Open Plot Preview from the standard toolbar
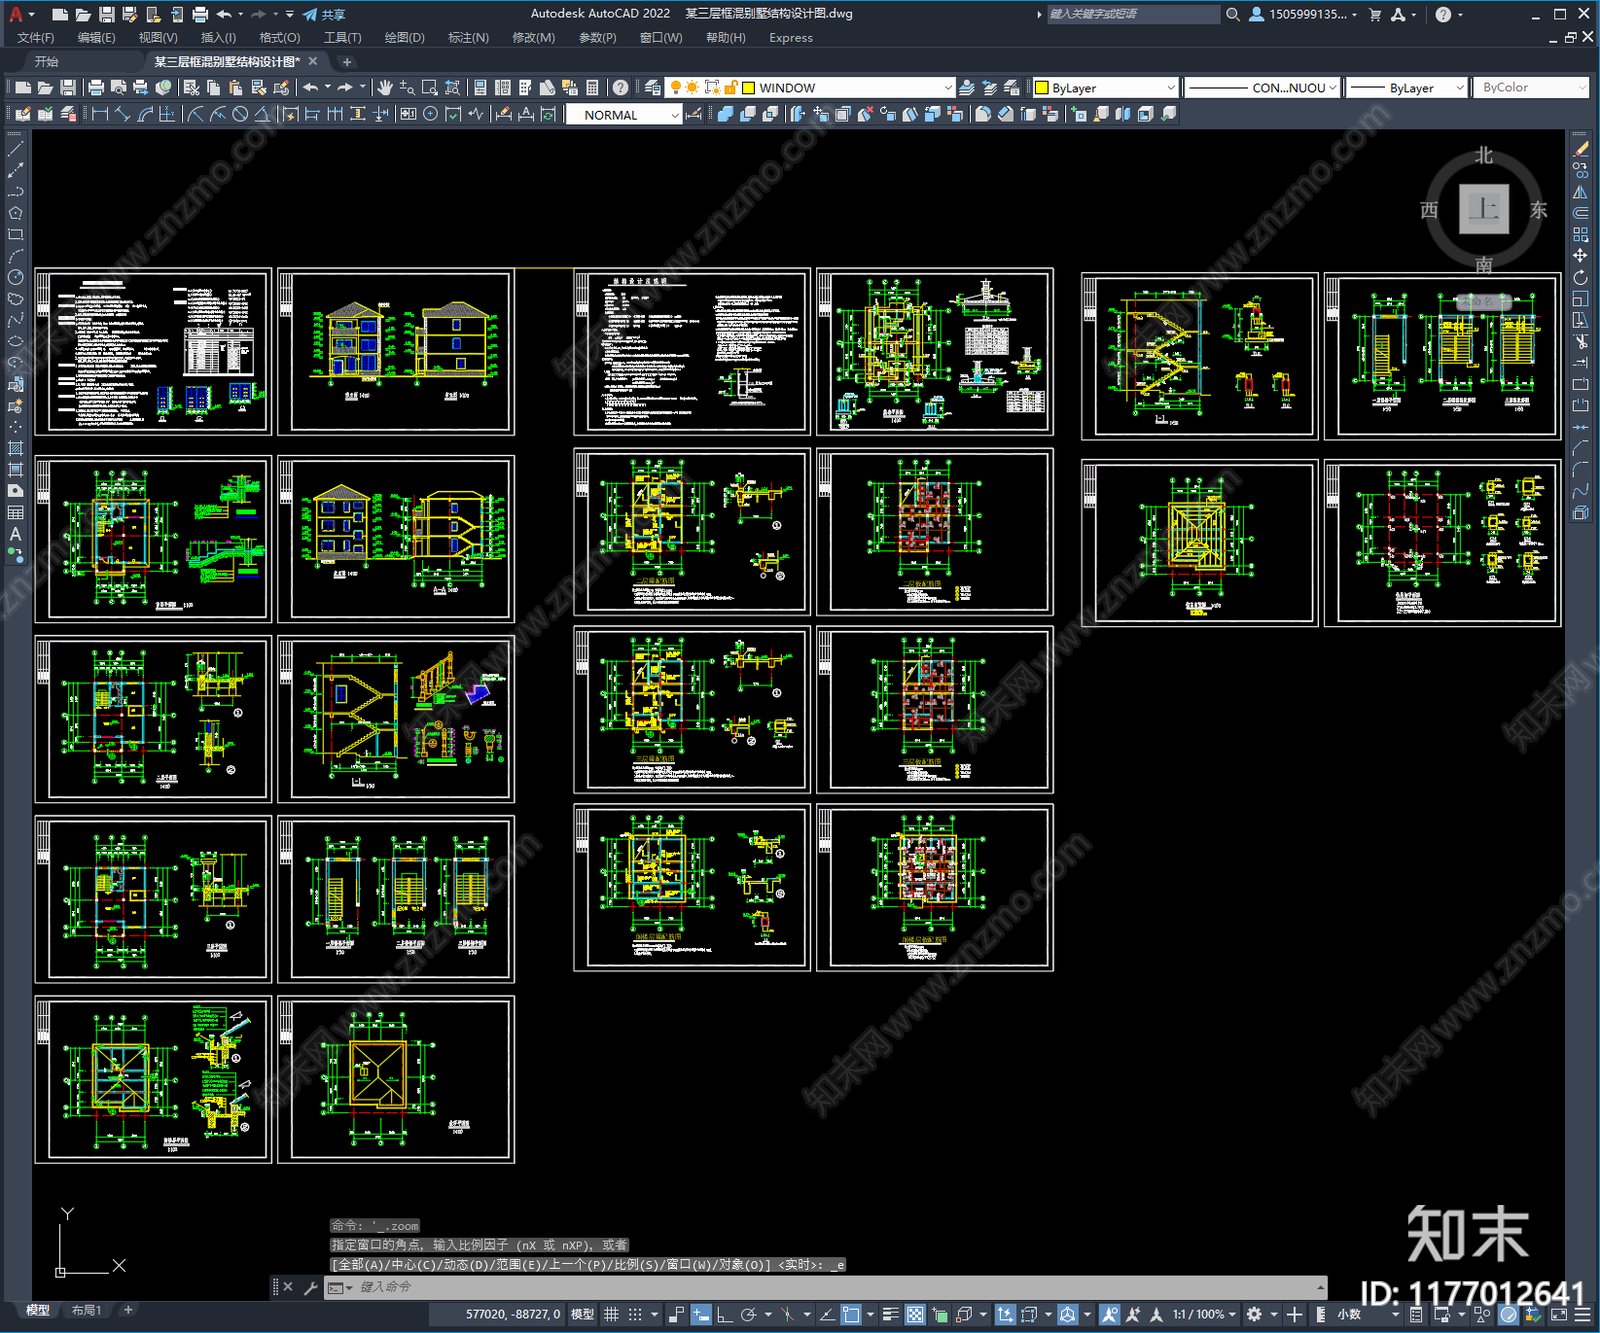Screen dimensions: 1600x1333 [x=118, y=88]
